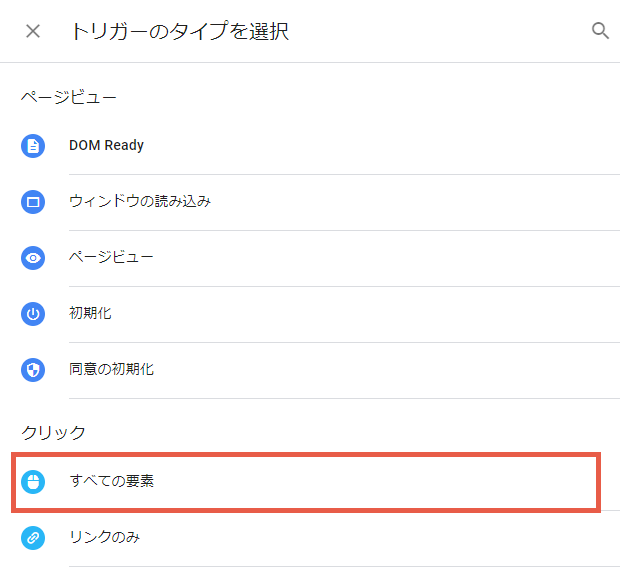Select ページビュー trigger item label
620x581 pixels.
coord(111,257)
